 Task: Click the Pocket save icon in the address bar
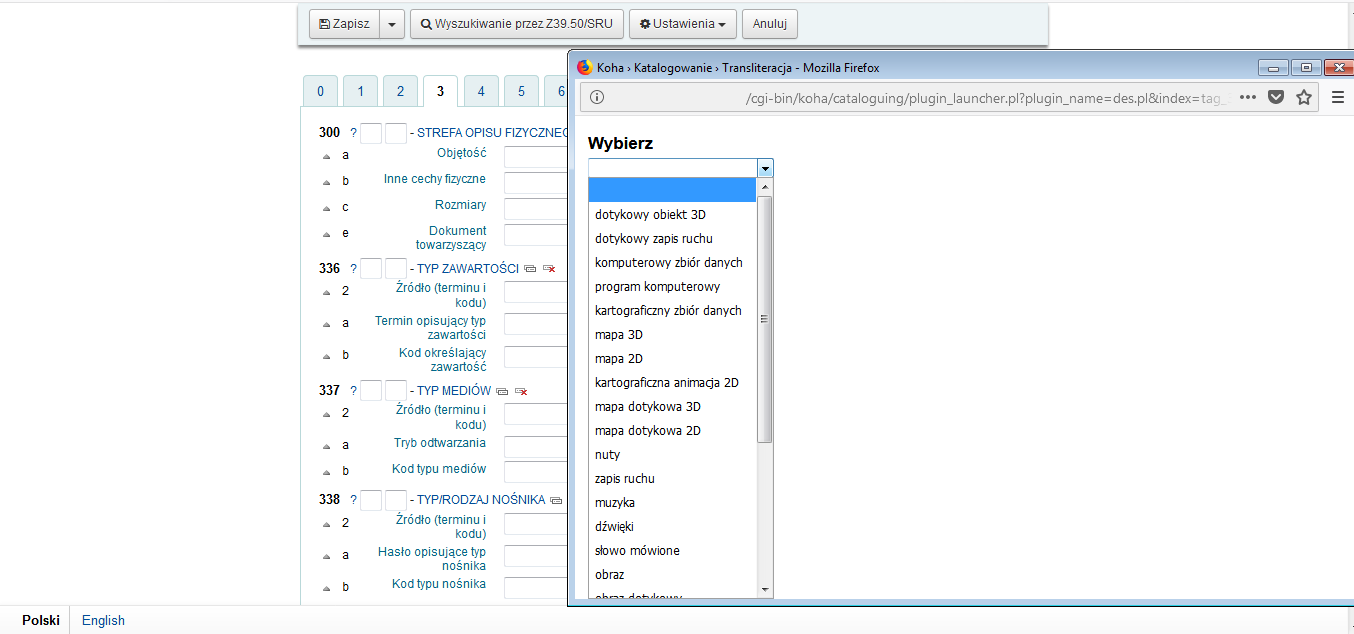1276,97
